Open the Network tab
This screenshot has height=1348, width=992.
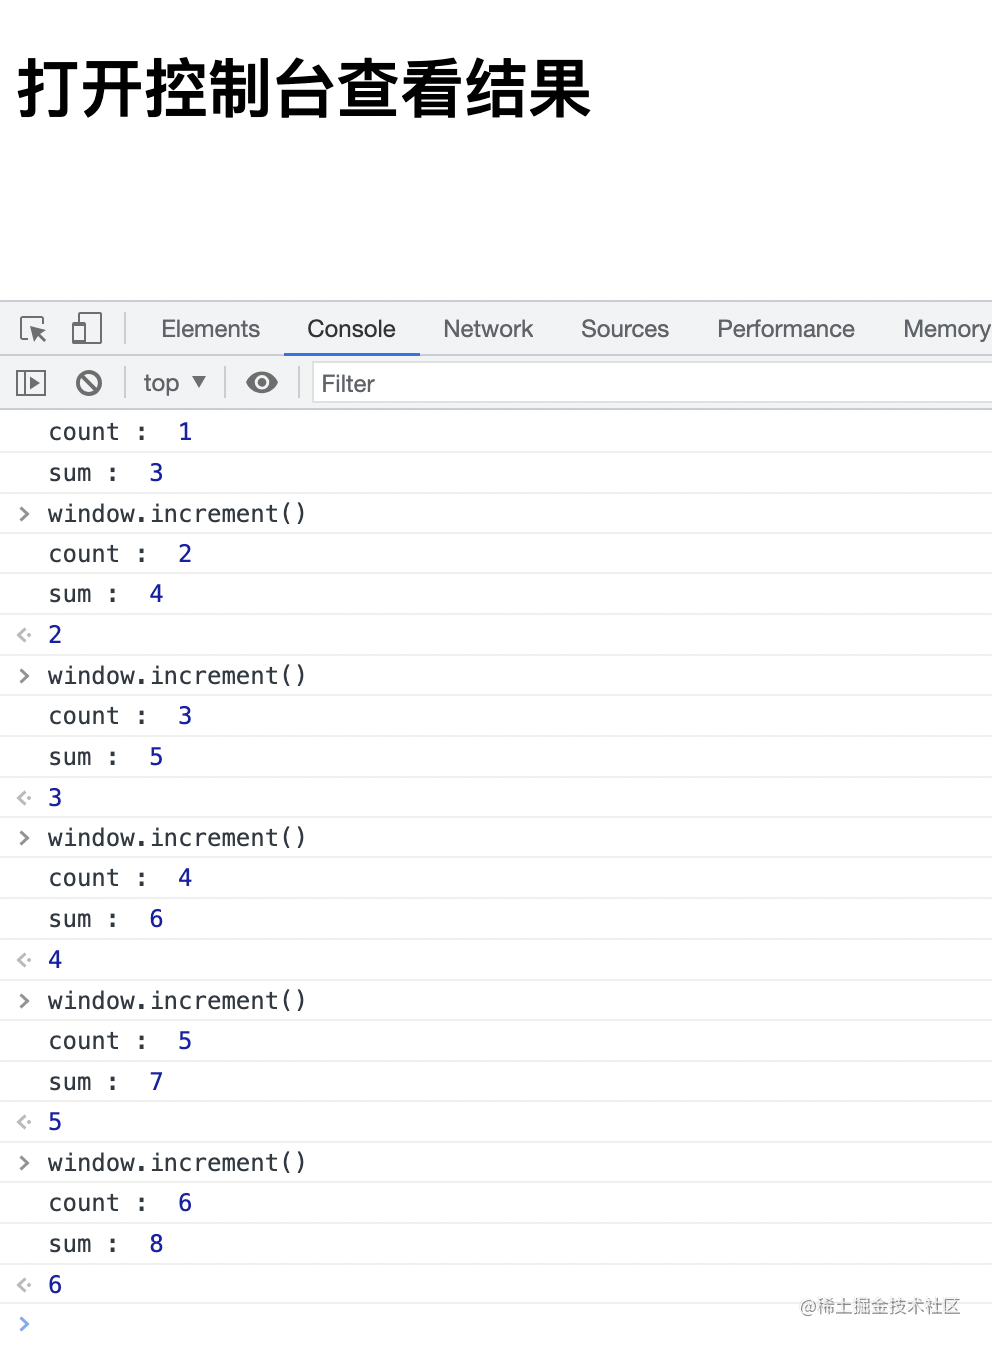coord(488,329)
